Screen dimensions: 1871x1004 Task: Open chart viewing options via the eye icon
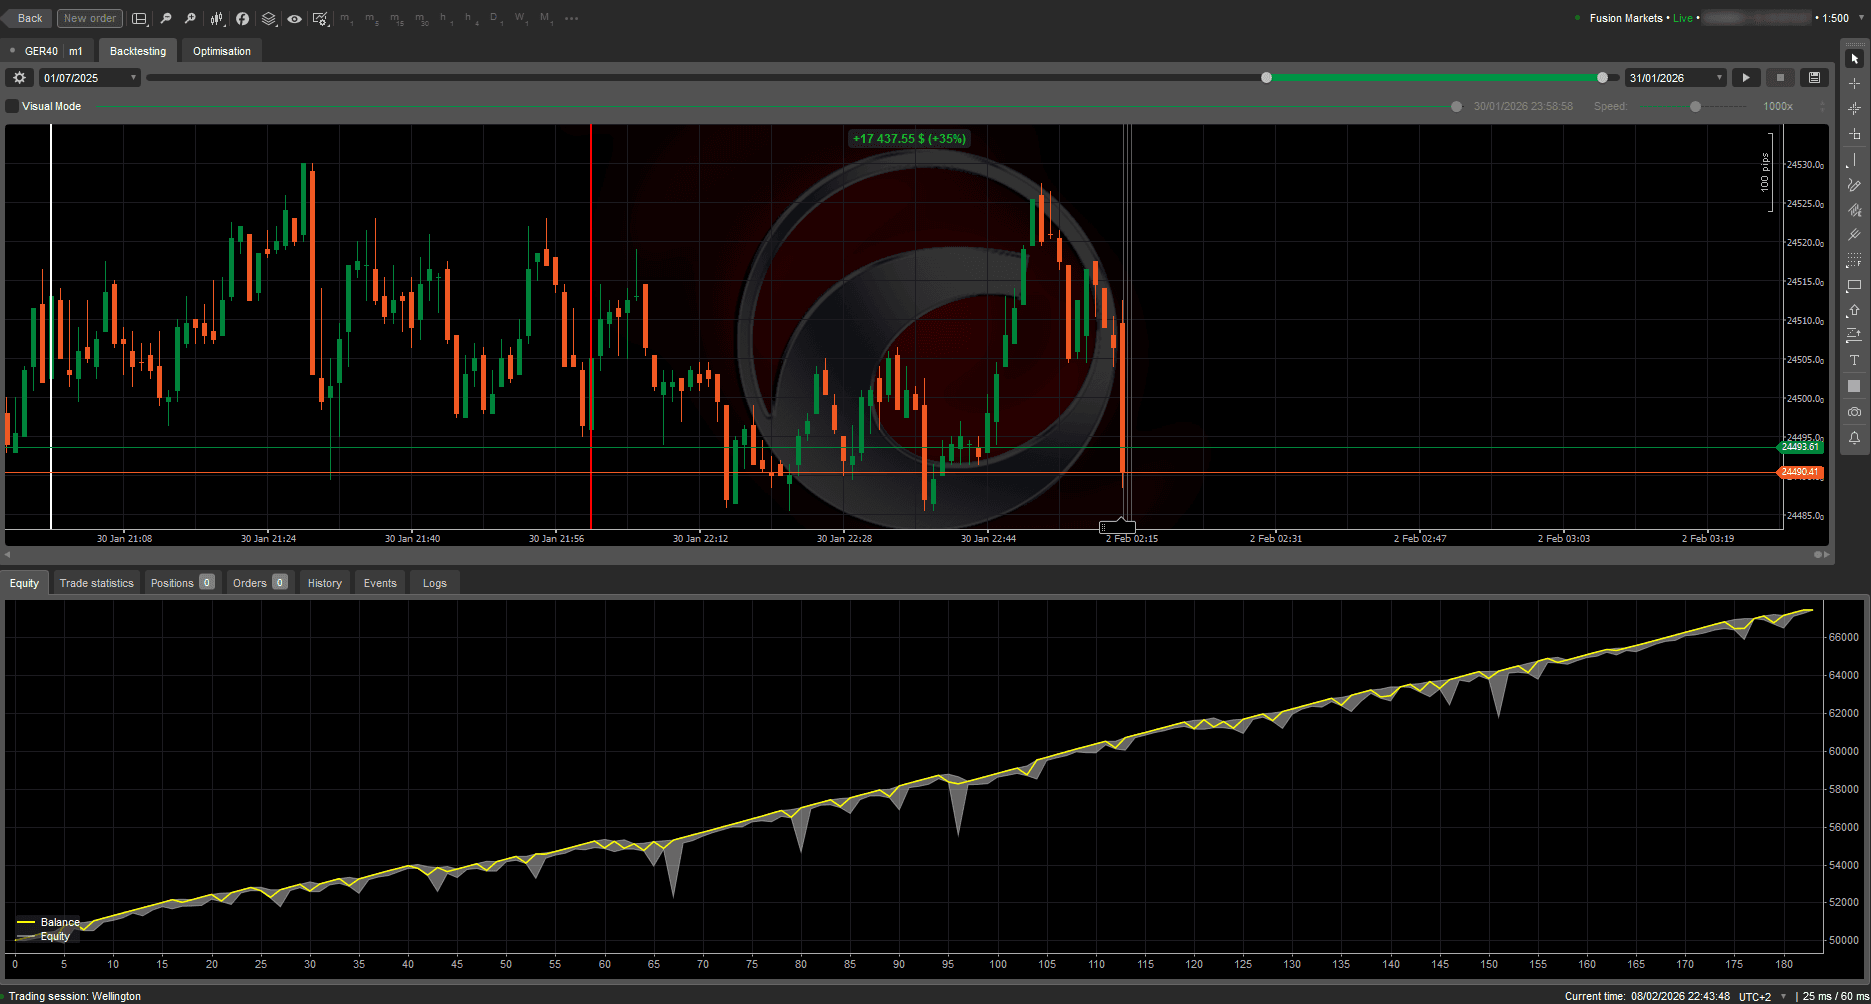(x=294, y=18)
